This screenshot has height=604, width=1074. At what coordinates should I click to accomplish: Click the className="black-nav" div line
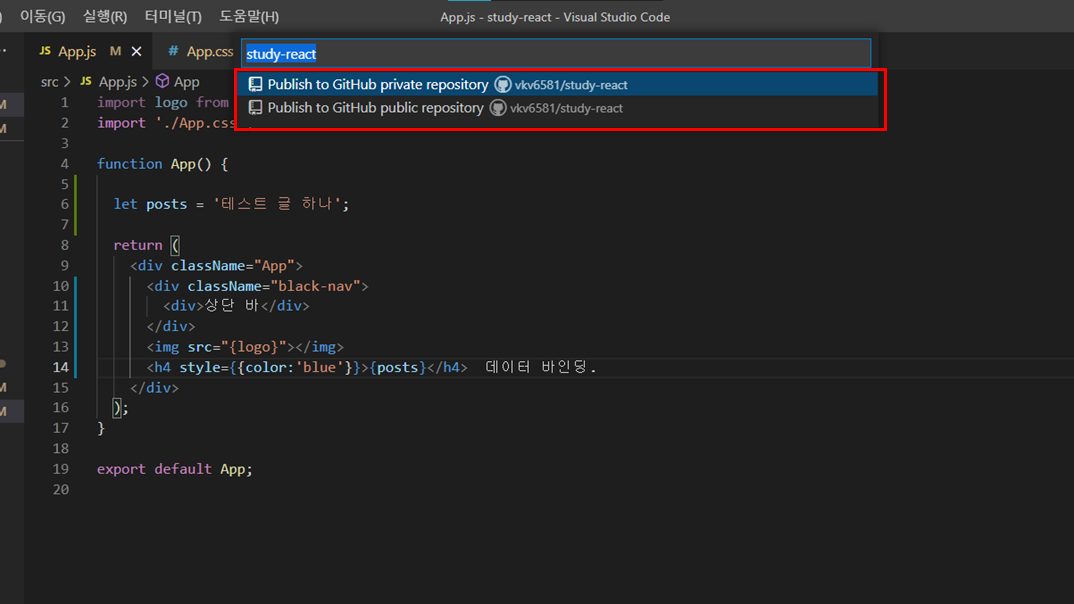(x=258, y=286)
